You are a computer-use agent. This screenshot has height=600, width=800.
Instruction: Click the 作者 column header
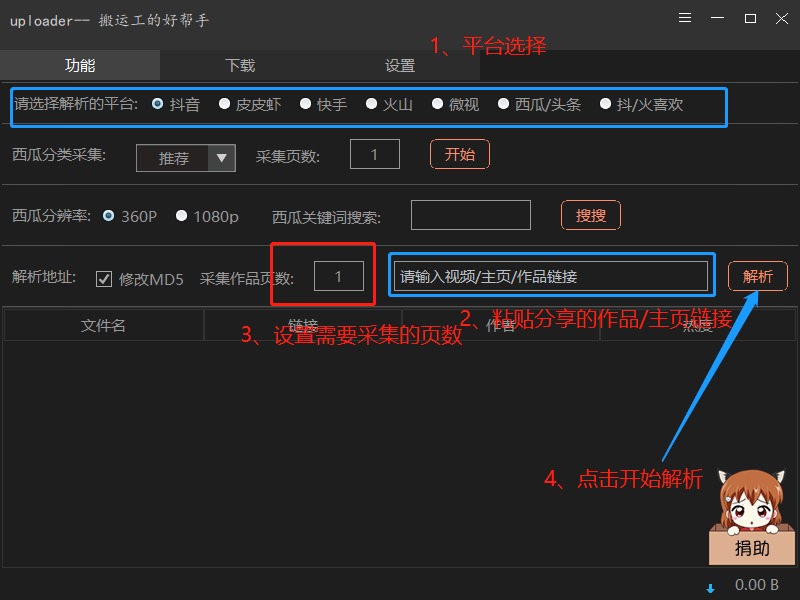[x=501, y=325]
